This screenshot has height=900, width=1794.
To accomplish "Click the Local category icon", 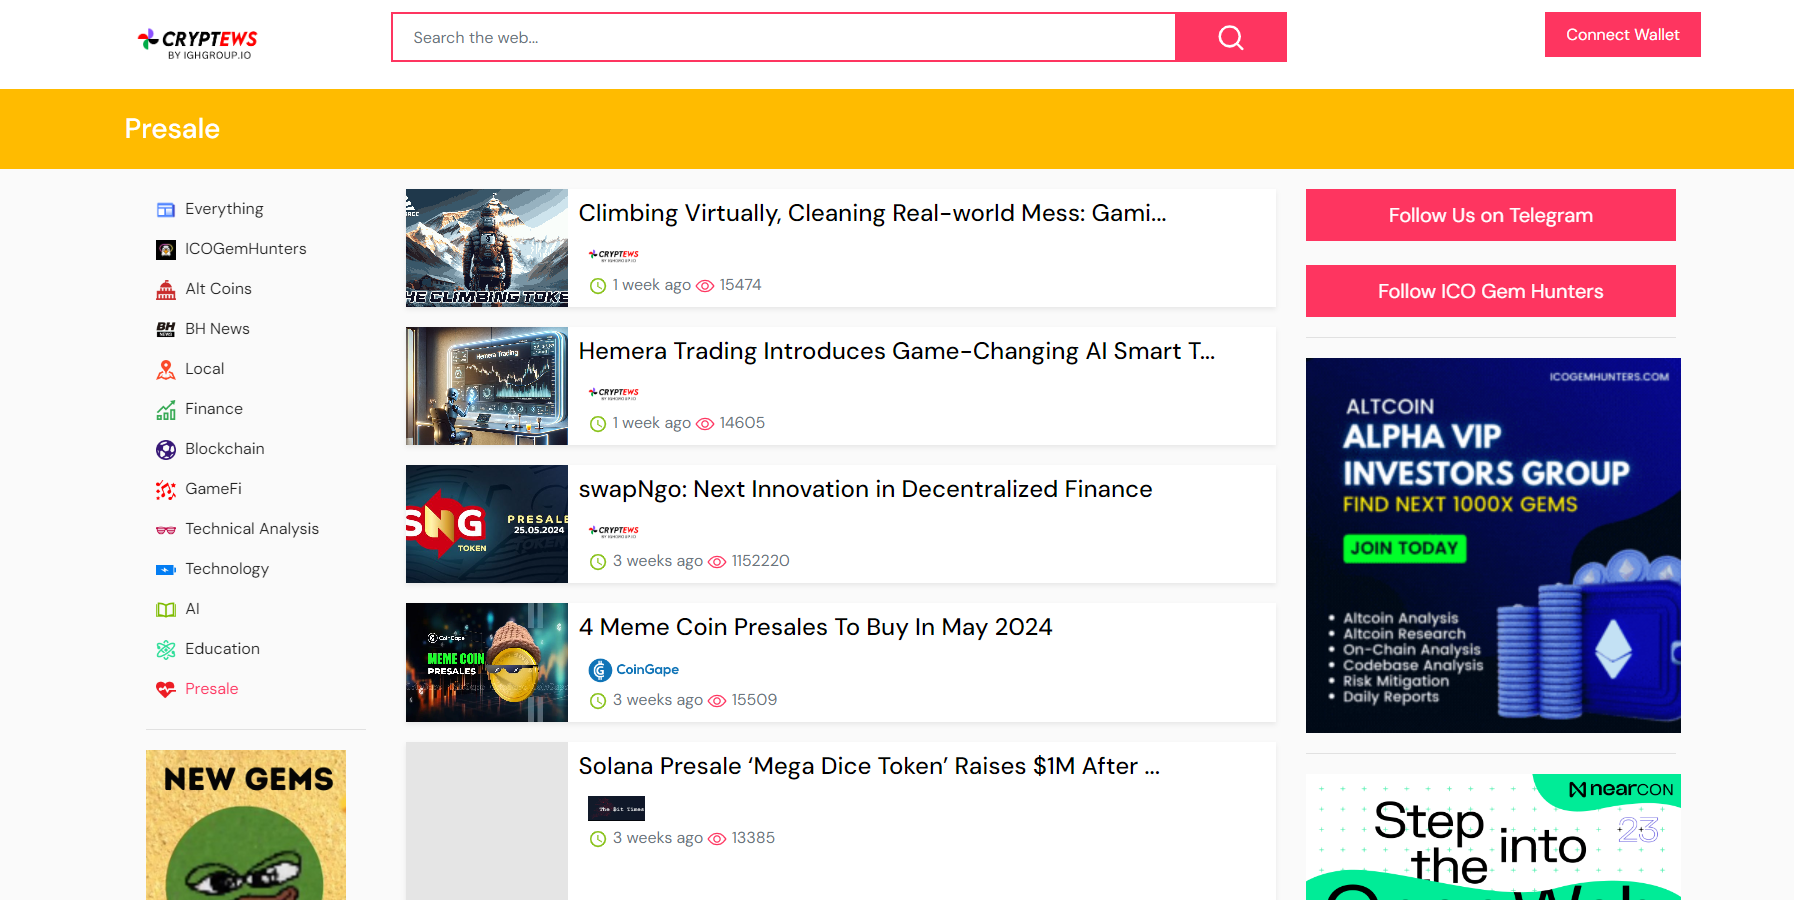I will click(x=166, y=369).
